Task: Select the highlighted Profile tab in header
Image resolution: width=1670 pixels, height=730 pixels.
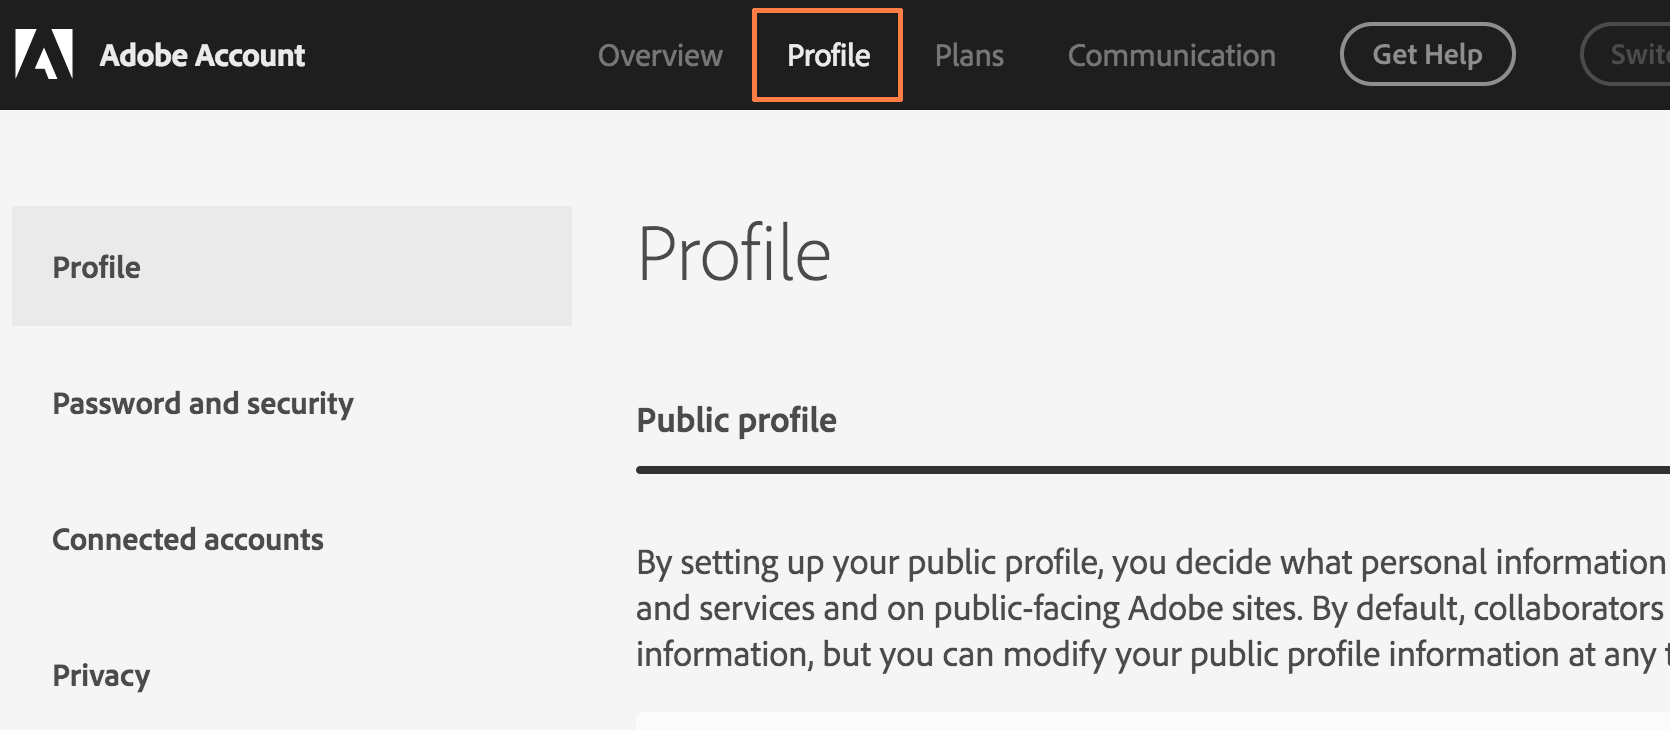Action: tap(828, 55)
